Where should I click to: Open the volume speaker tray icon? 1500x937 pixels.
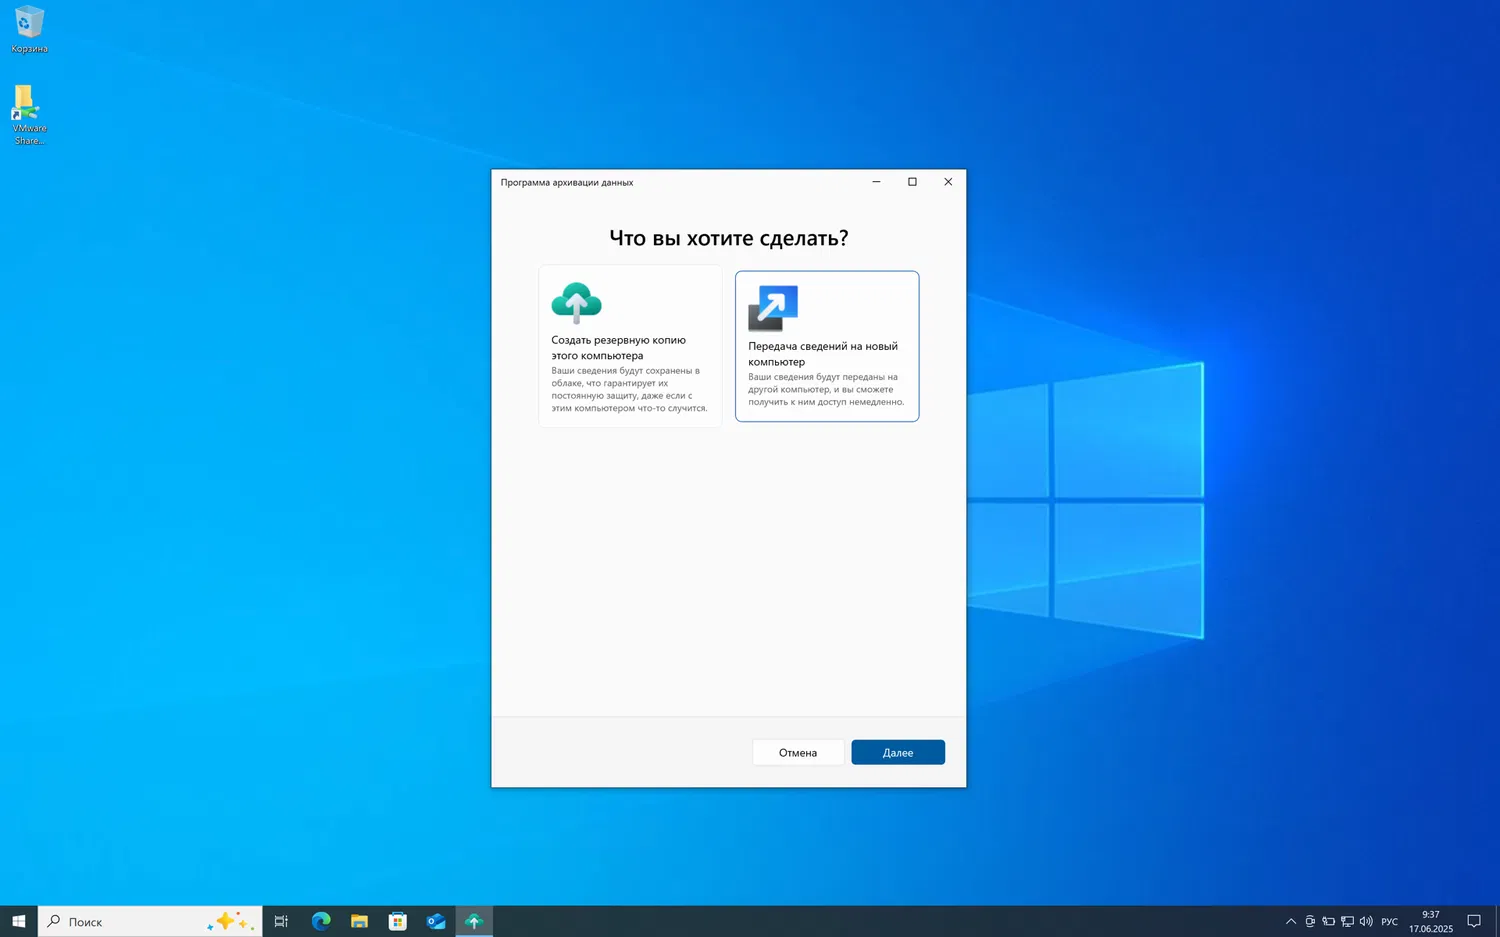tap(1366, 921)
